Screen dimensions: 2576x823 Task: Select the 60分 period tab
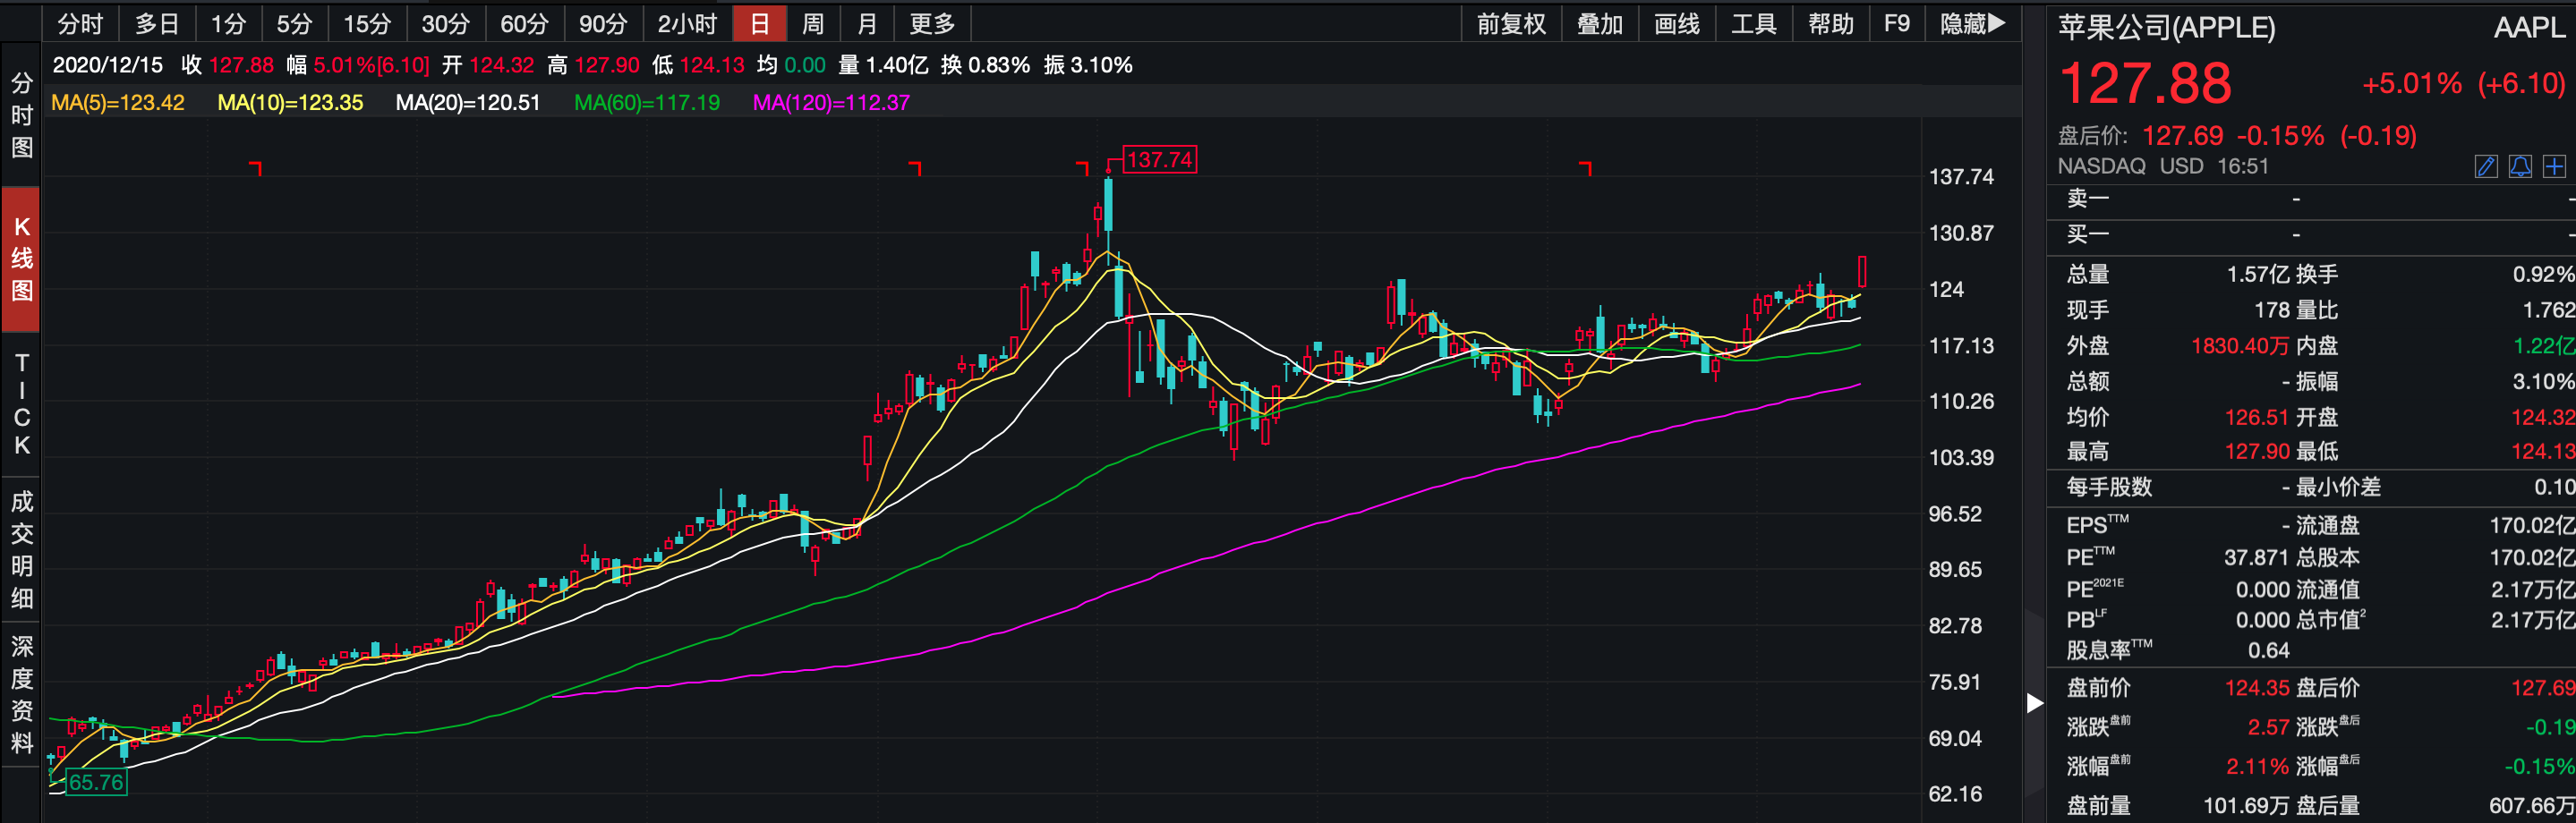point(524,23)
